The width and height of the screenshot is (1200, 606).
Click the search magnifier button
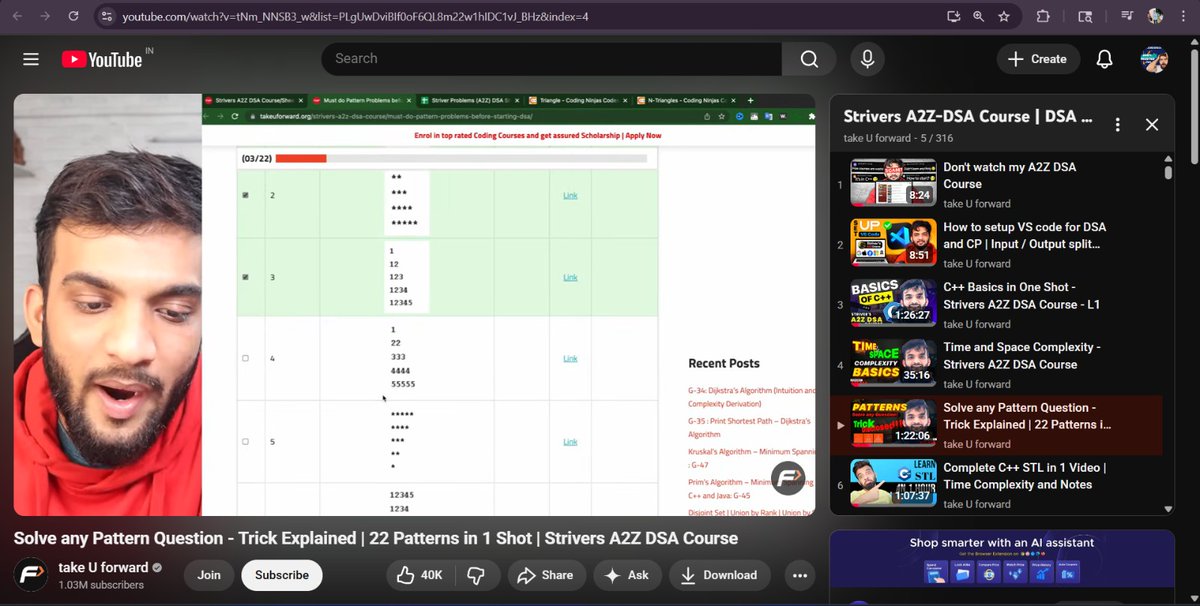pyautogui.click(x=809, y=59)
